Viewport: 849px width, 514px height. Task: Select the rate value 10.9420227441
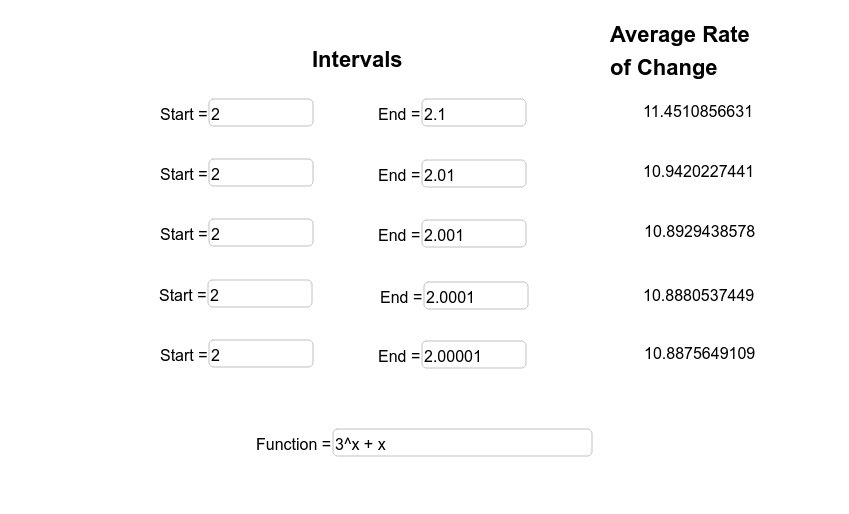tap(698, 171)
